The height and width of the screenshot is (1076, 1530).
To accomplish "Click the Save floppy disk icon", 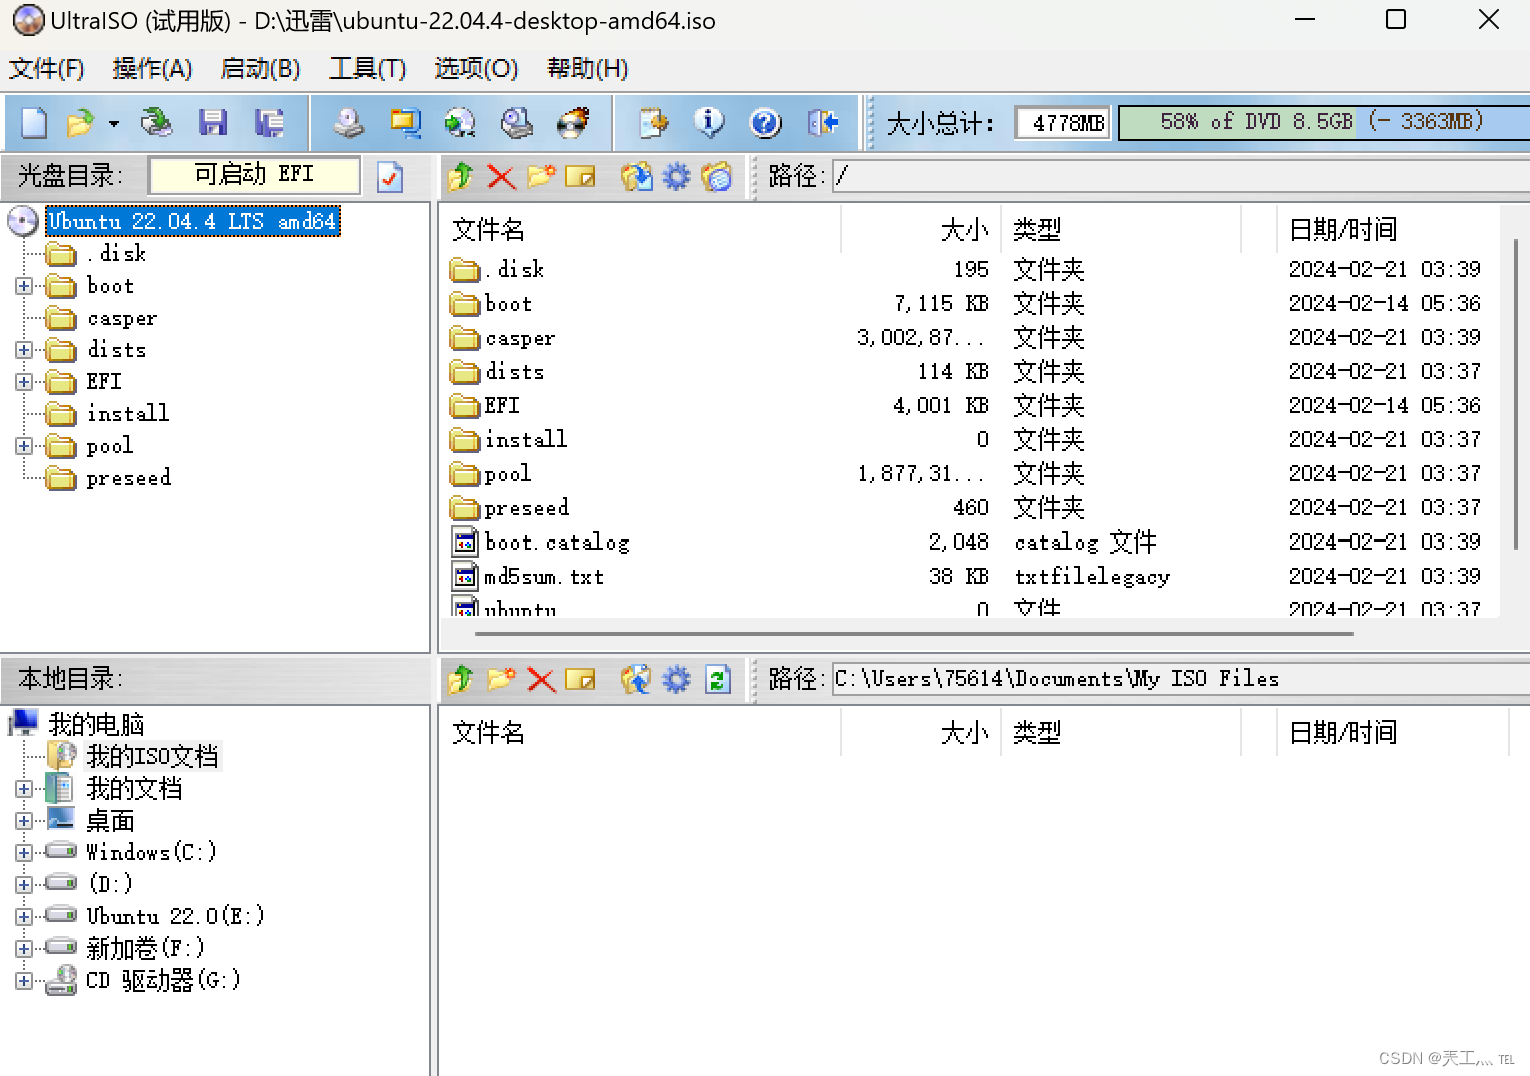I will pos(213,123).
